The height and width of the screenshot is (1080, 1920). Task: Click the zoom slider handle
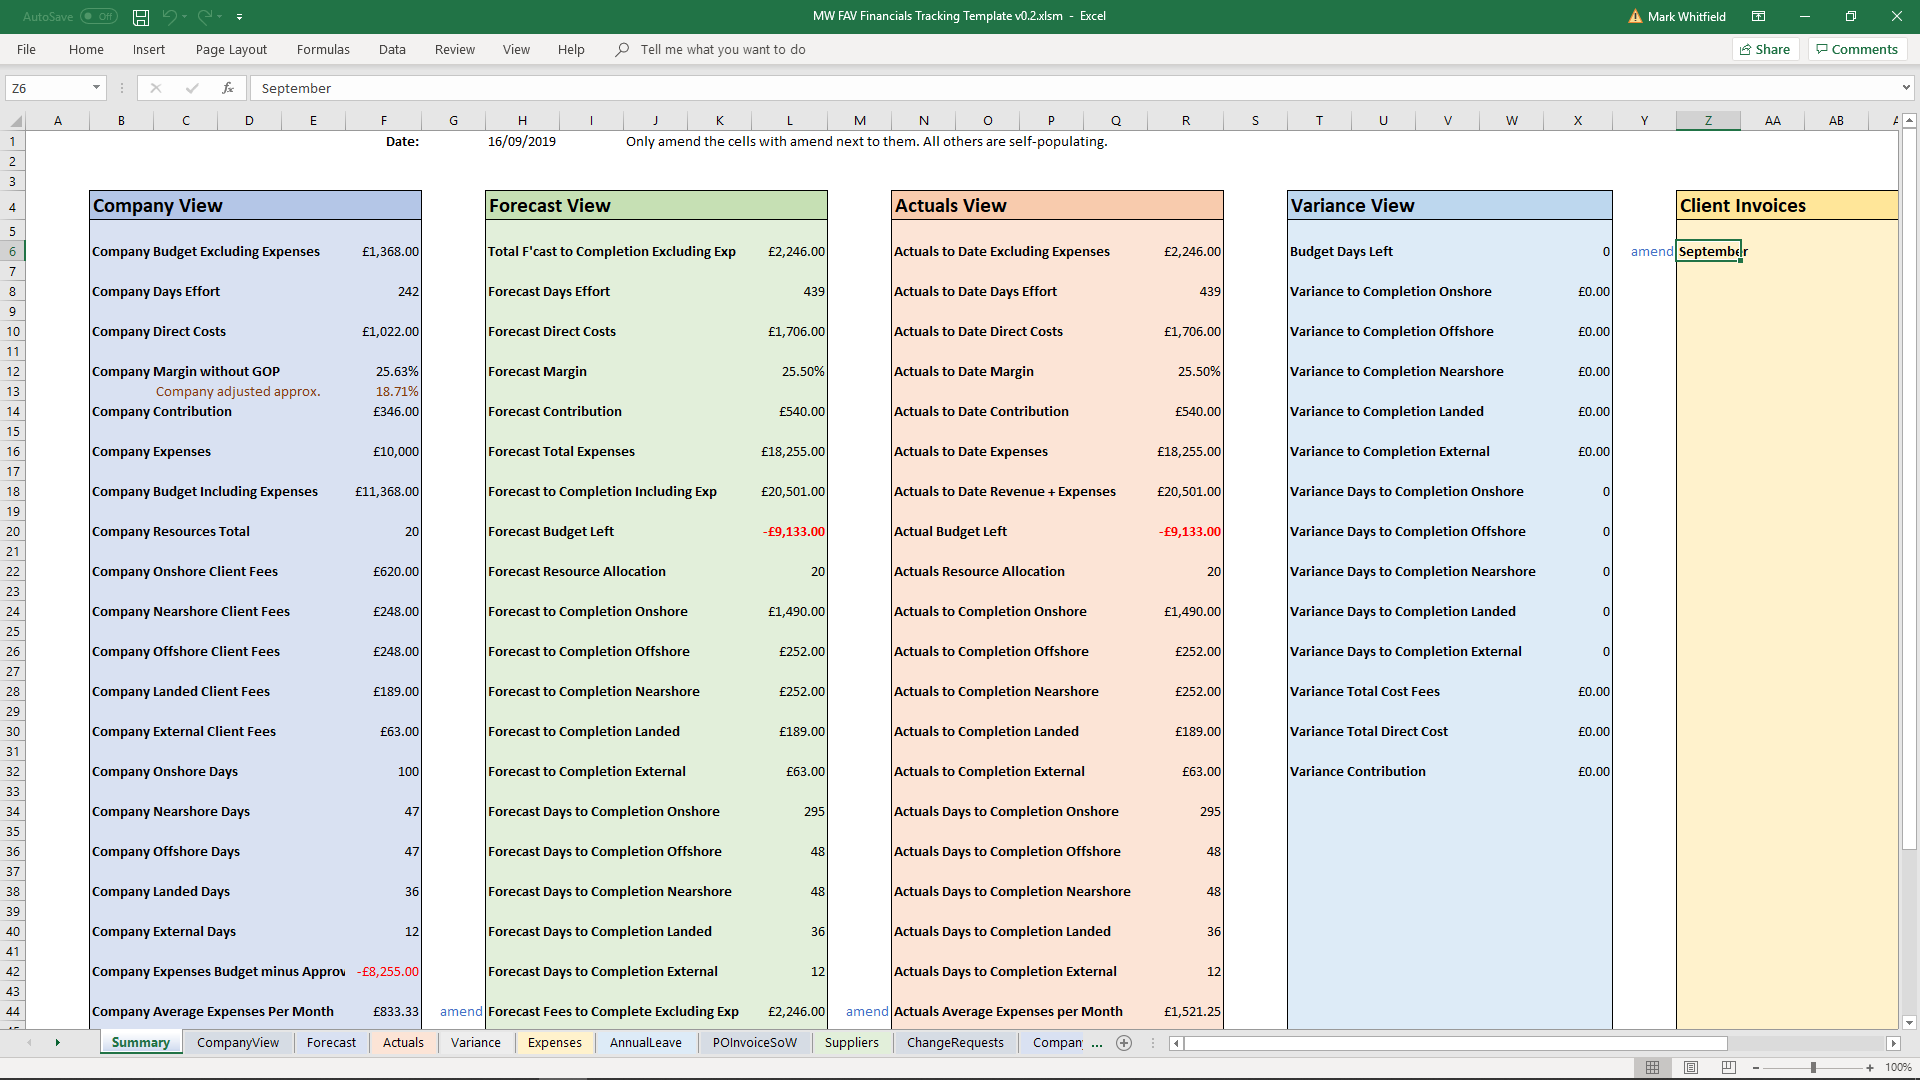tap(1813, 1067)
